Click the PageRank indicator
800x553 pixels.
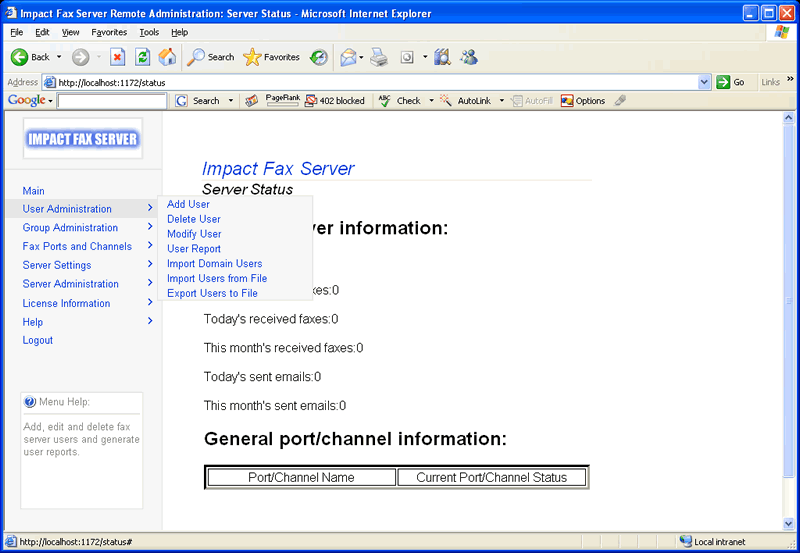pyautogui.click(x=283, y=100)
